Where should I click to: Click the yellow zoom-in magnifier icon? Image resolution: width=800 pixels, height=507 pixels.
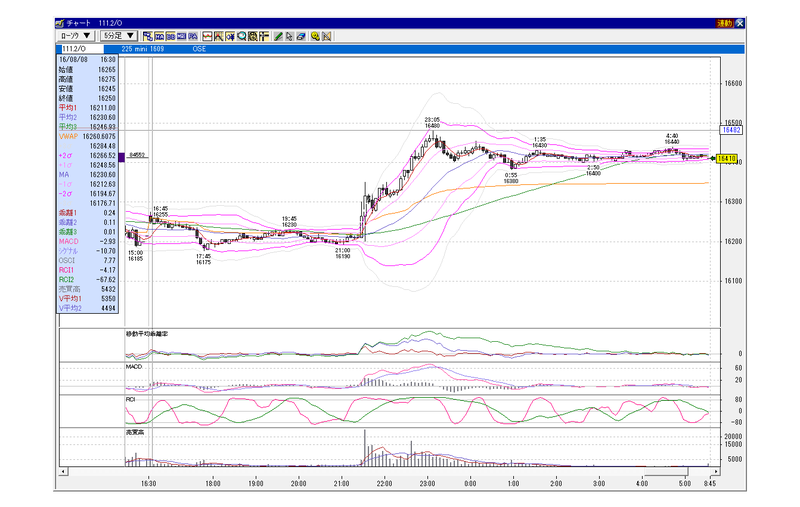315,36
